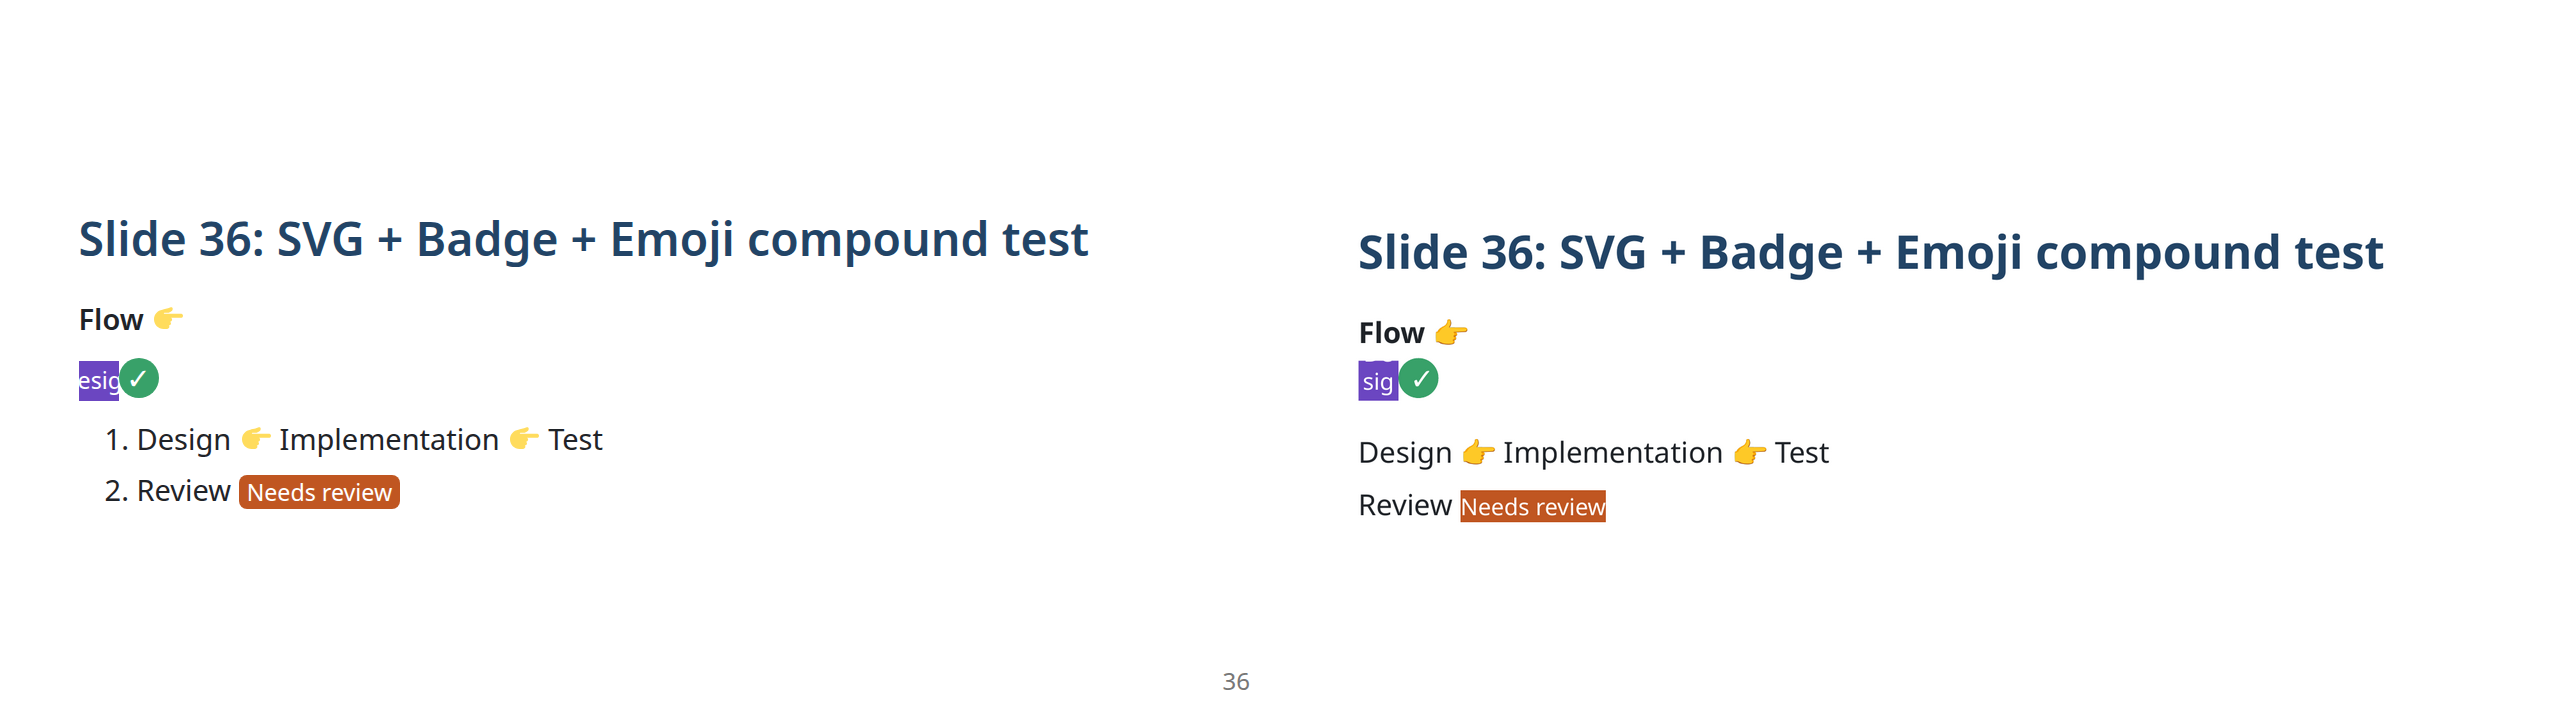This screenshot has width=2561, height=720.
Task: Click the slide number 36 at bottom
Action: click(1235, 682)
